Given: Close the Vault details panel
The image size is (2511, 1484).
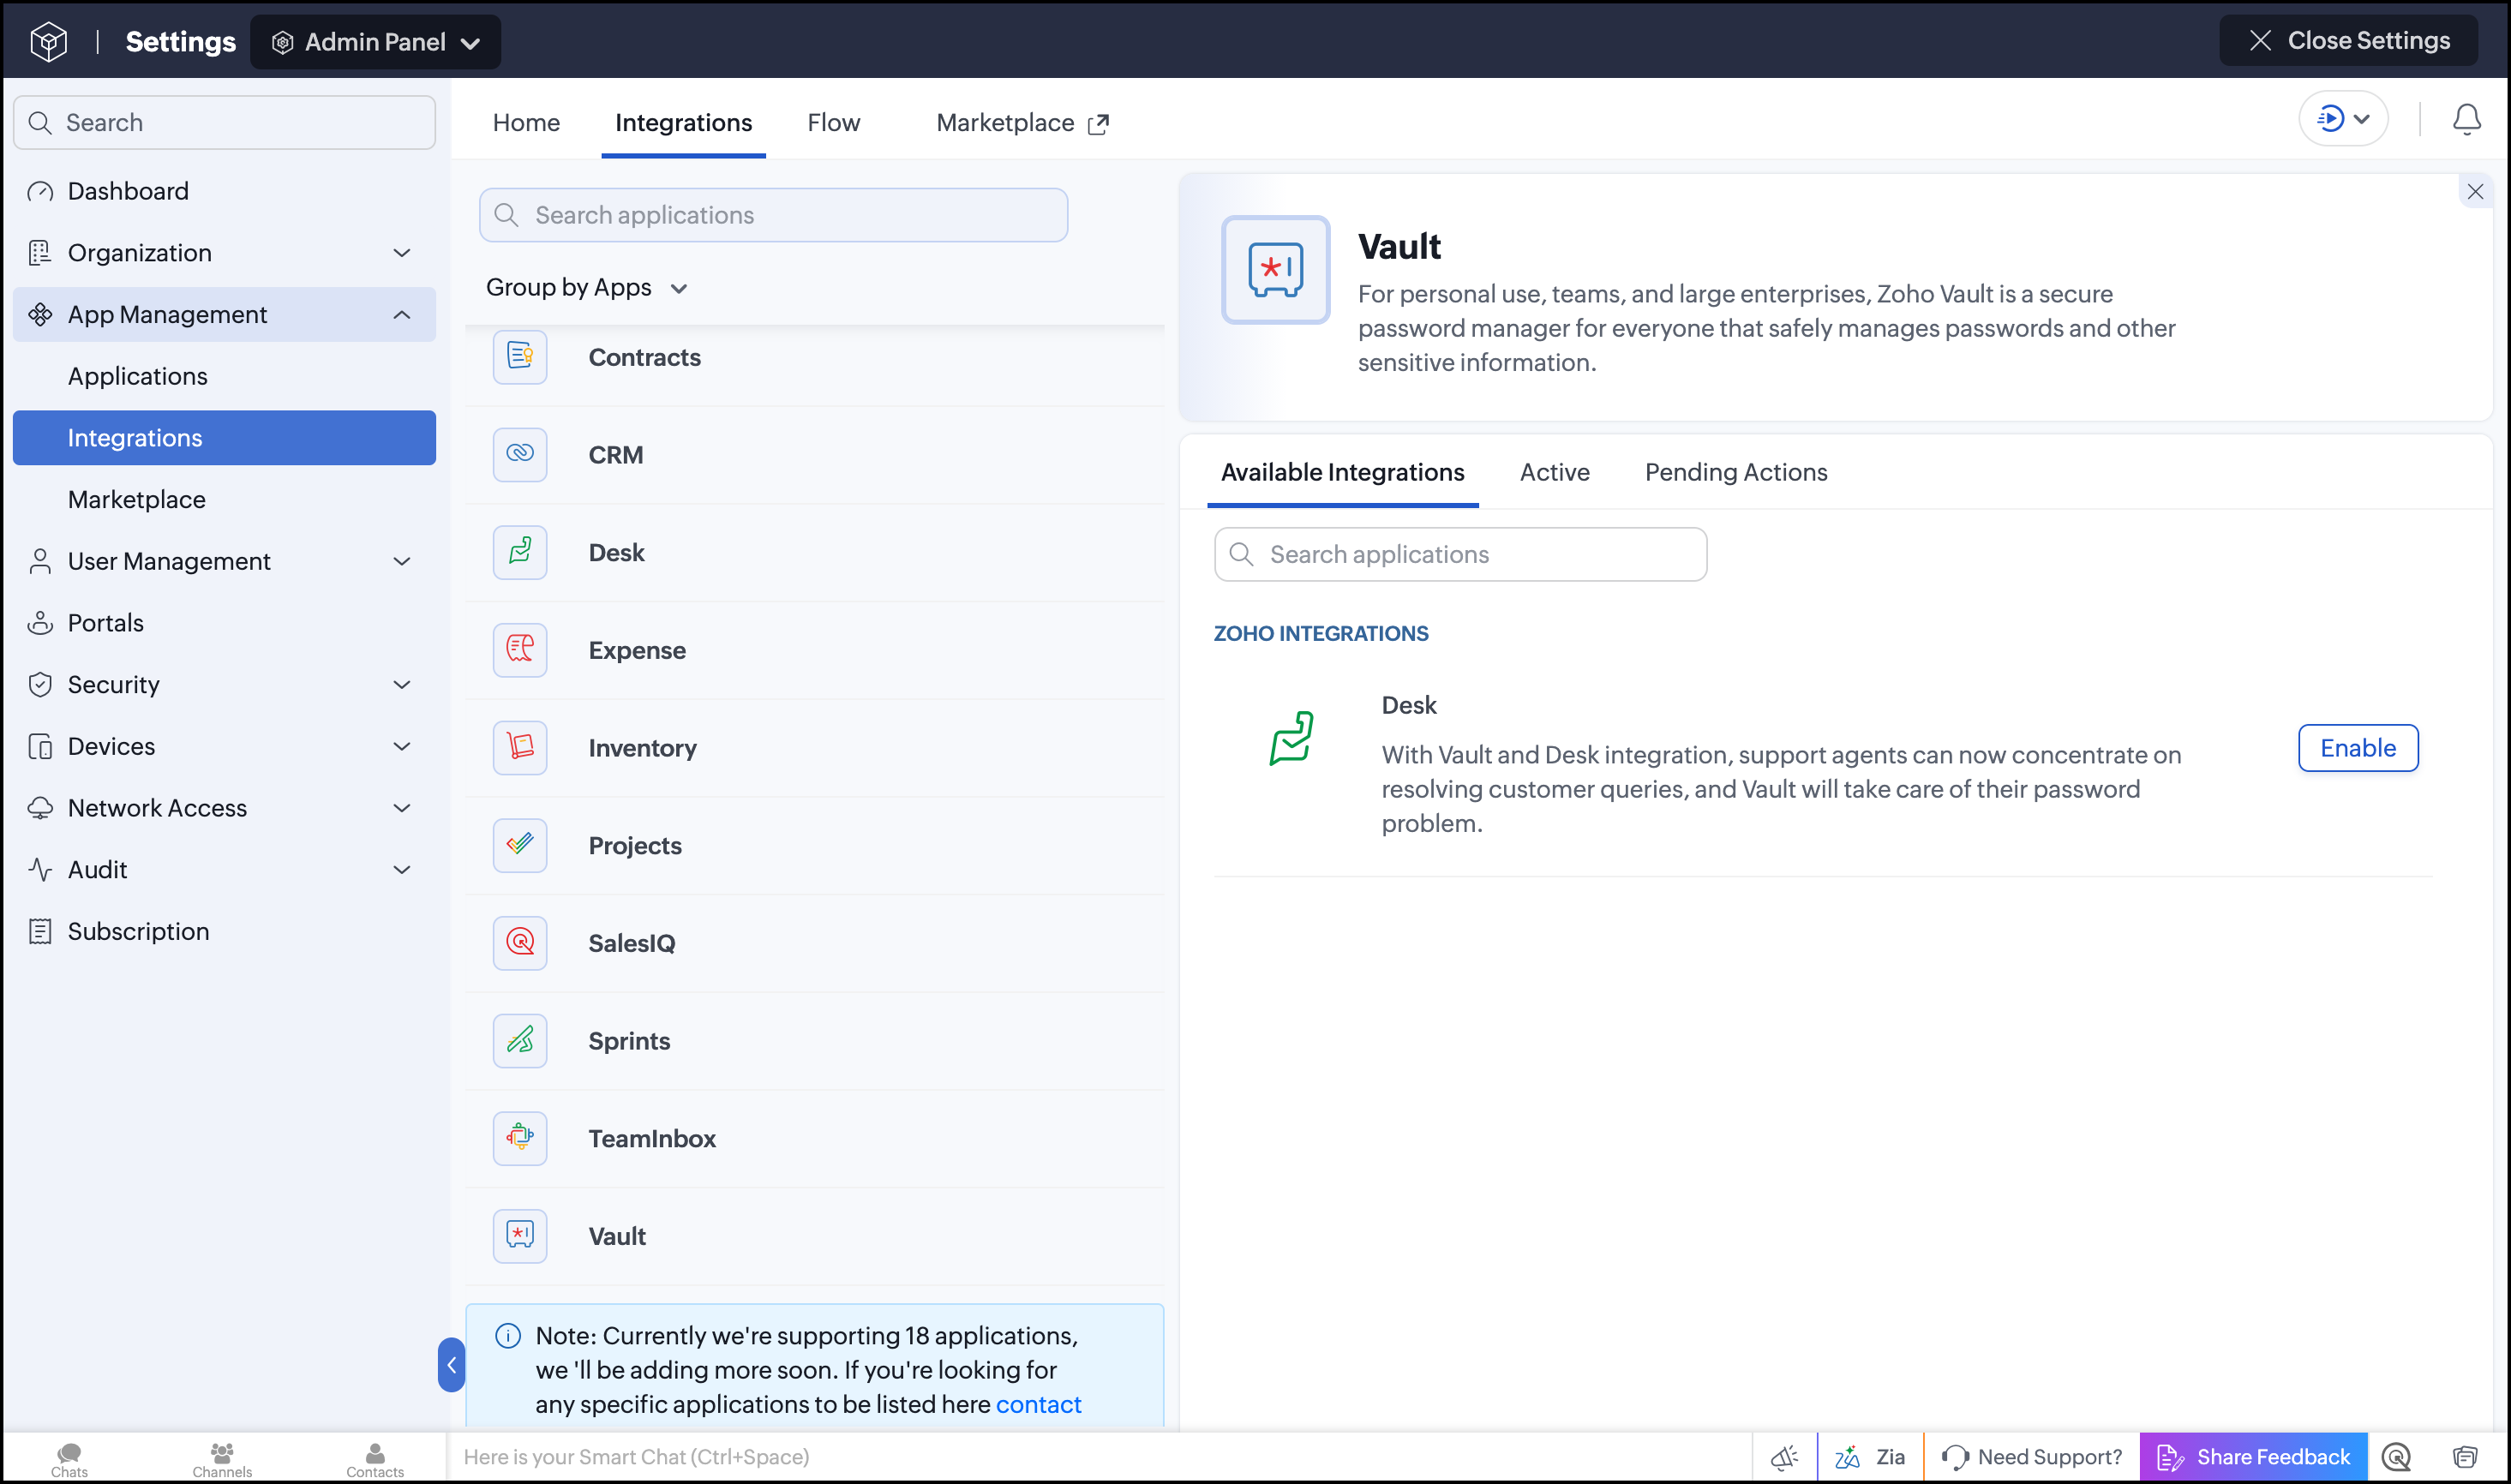Looking at the screenshot, I should pos(2474,192).
